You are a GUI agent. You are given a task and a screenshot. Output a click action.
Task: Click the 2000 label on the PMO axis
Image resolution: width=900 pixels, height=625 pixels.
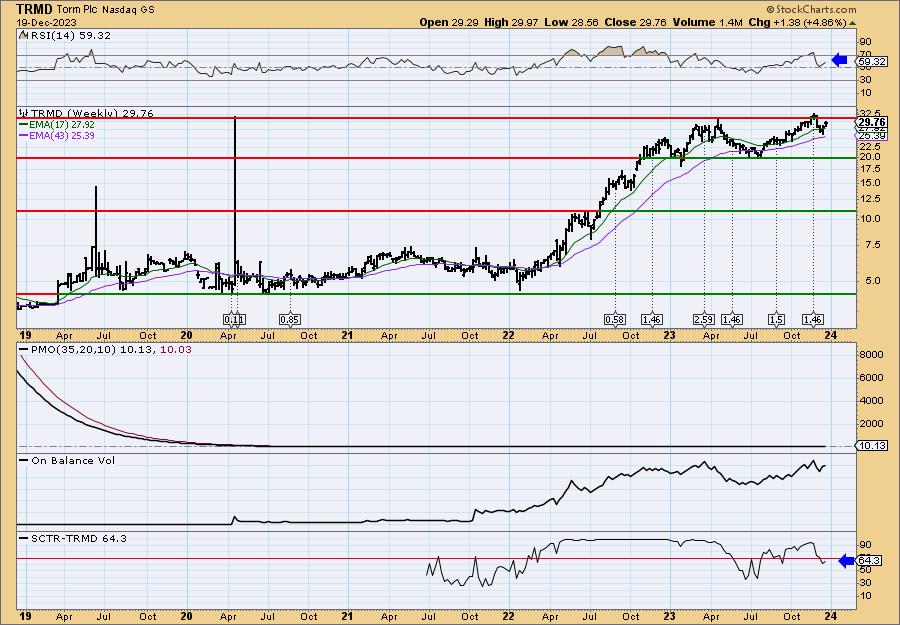(871, 424)
